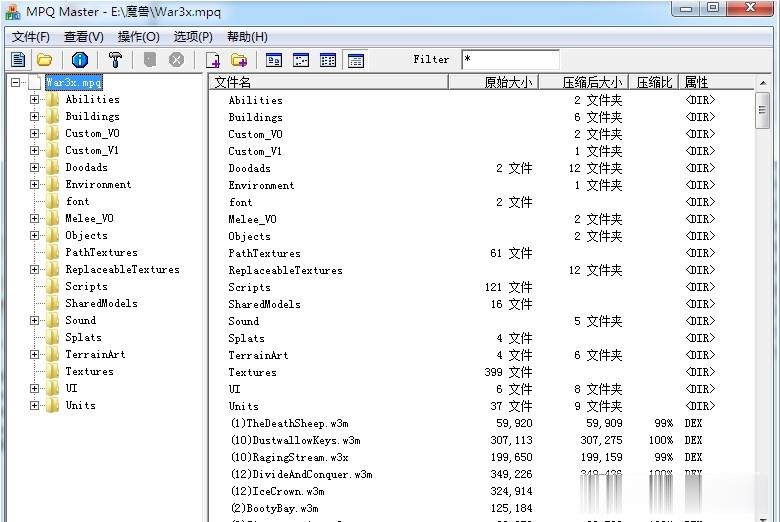
Task: Open the 操作(O) menu
Action: tap(138, 37)
